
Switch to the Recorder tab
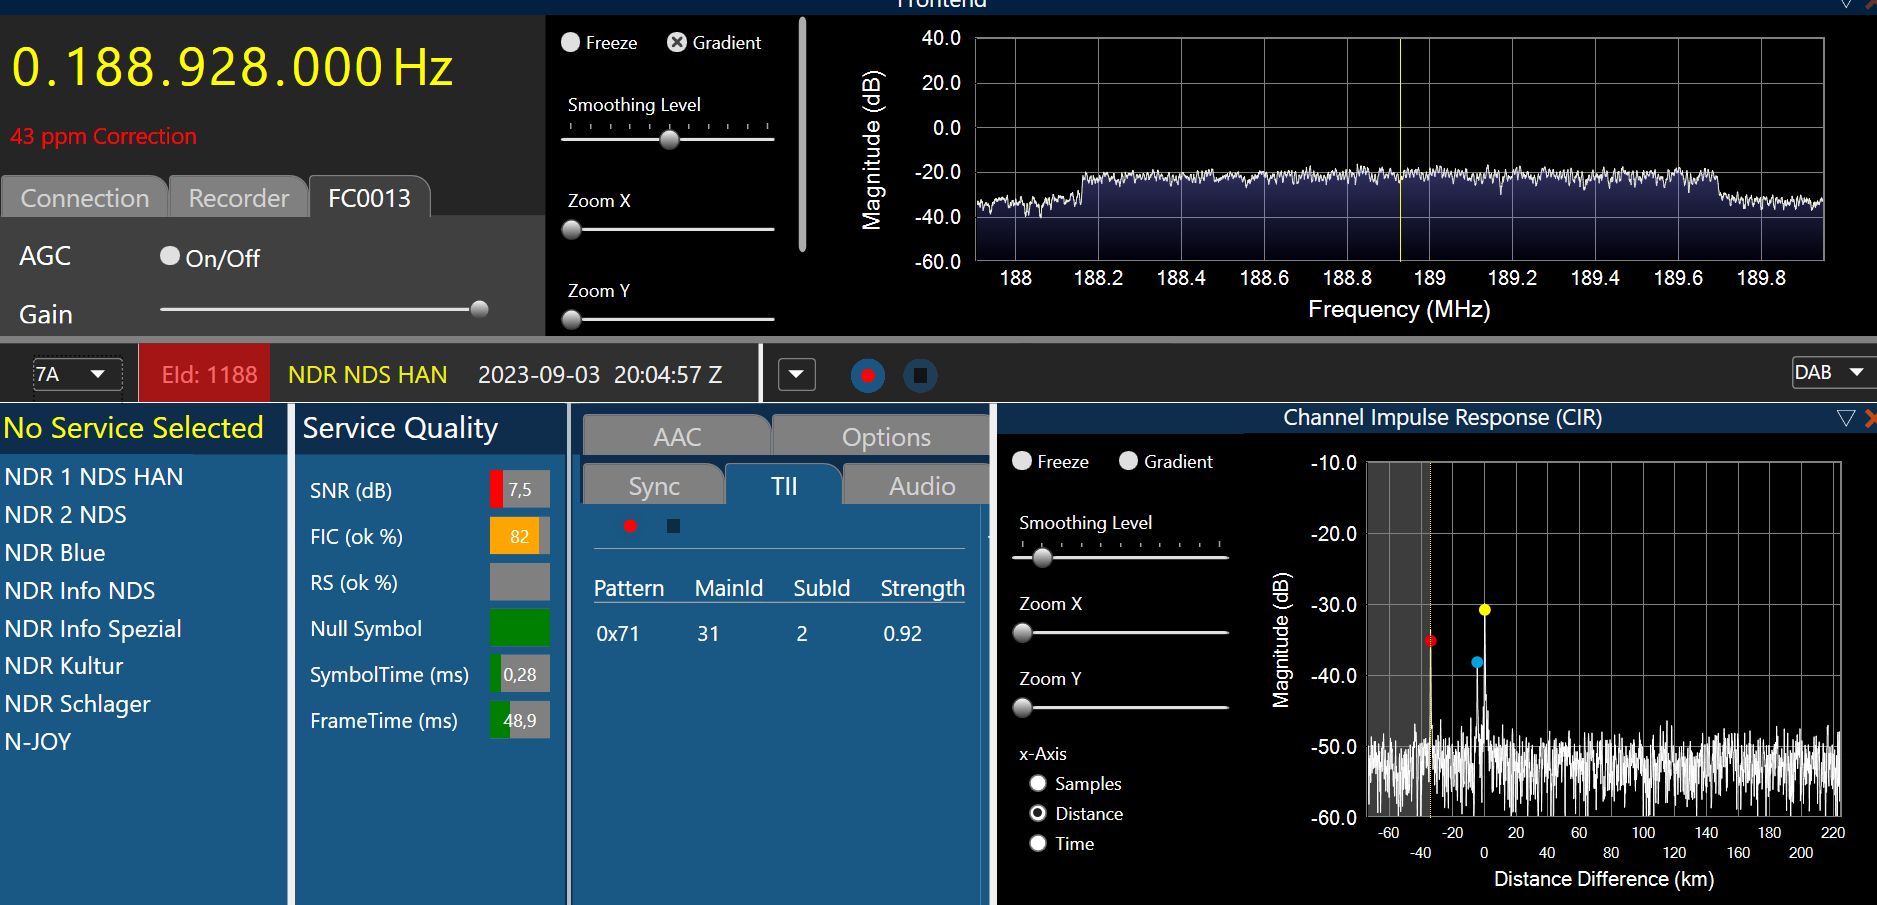click(x=238, y=198)
